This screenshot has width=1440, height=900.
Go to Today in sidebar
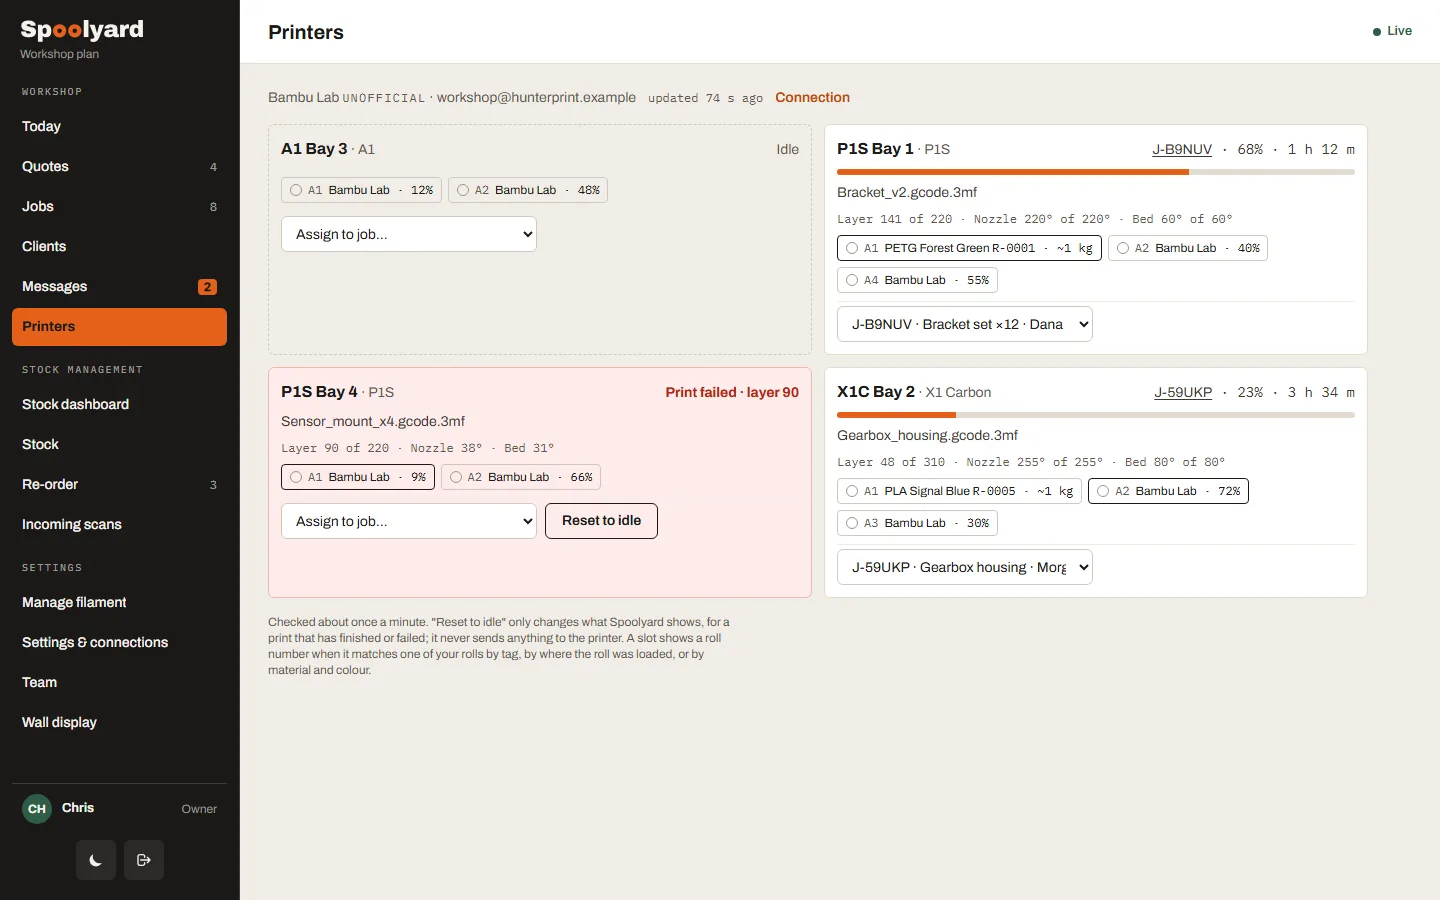(119, 127)
